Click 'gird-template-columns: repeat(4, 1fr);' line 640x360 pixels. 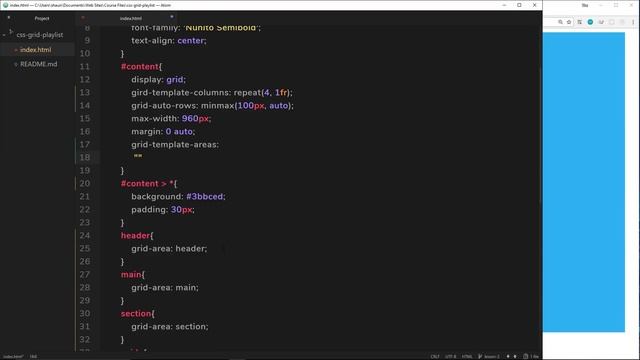point(212,93)
